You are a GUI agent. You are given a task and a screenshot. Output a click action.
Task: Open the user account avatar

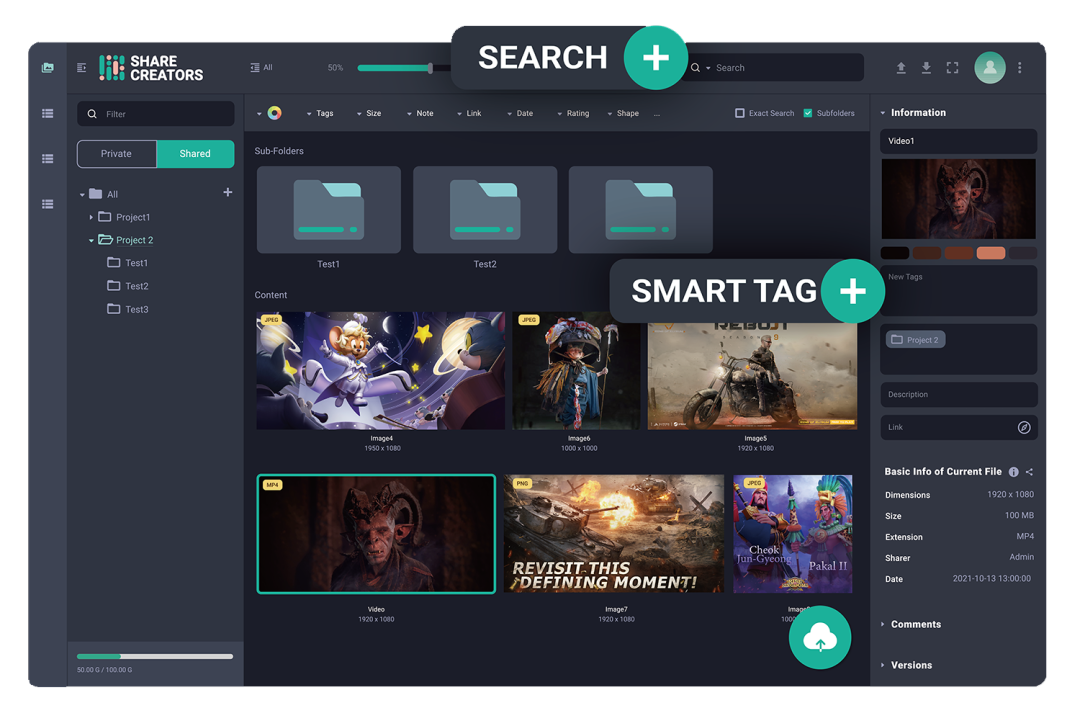click(x=989, y=67)
